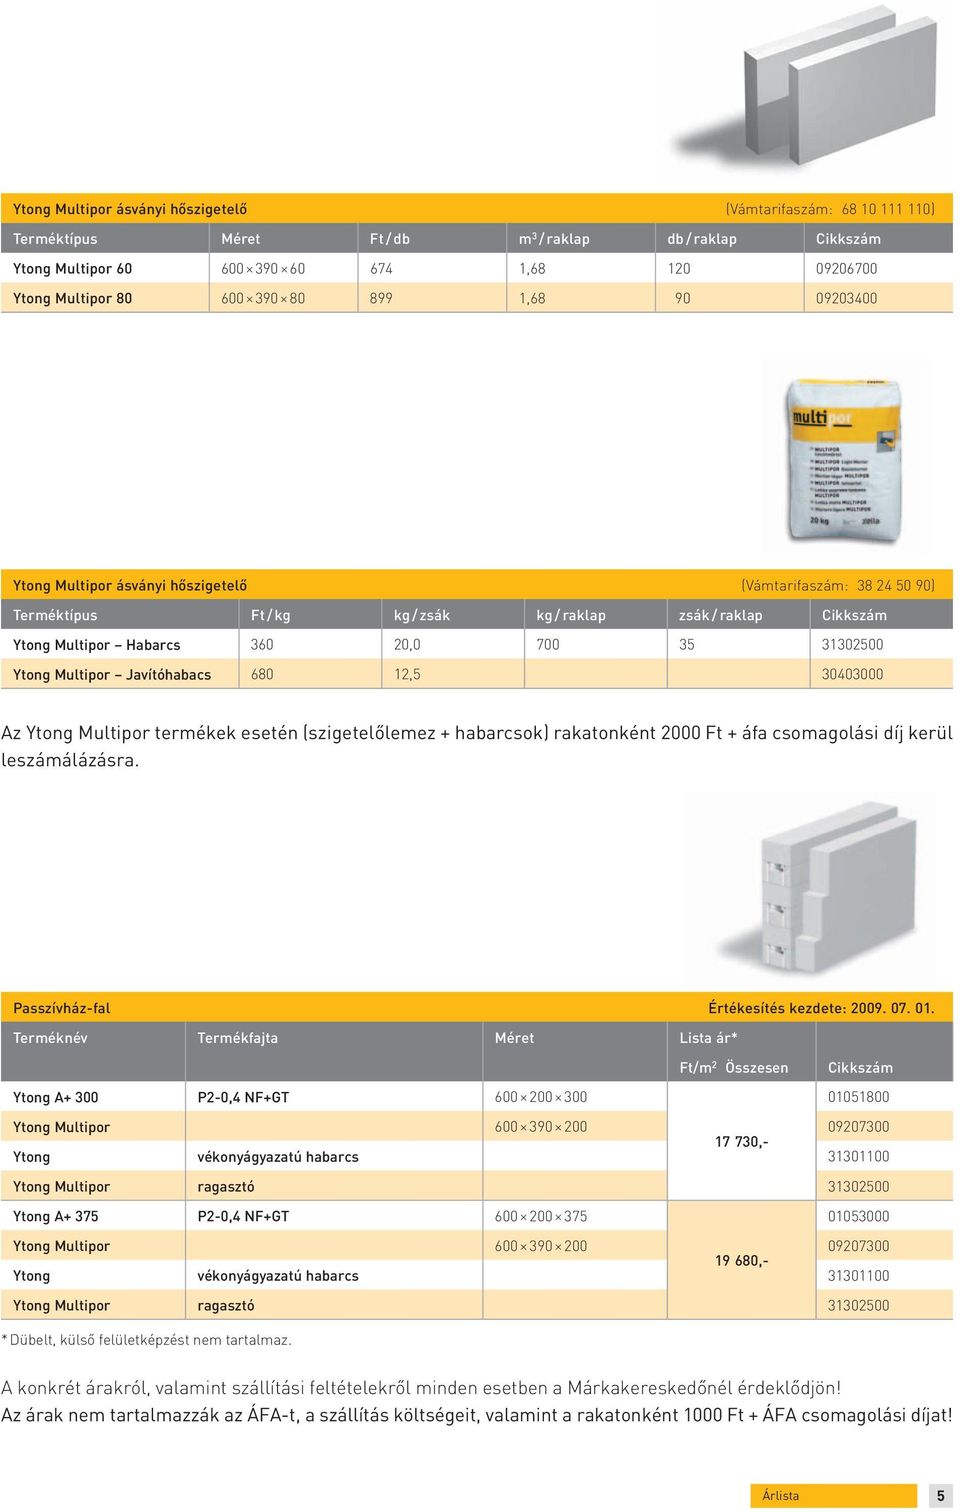Image resolution: width=960 pixels, height=1512 pixels.
Task: Click the "db/raklap" column header
Action: click(702, 239)
